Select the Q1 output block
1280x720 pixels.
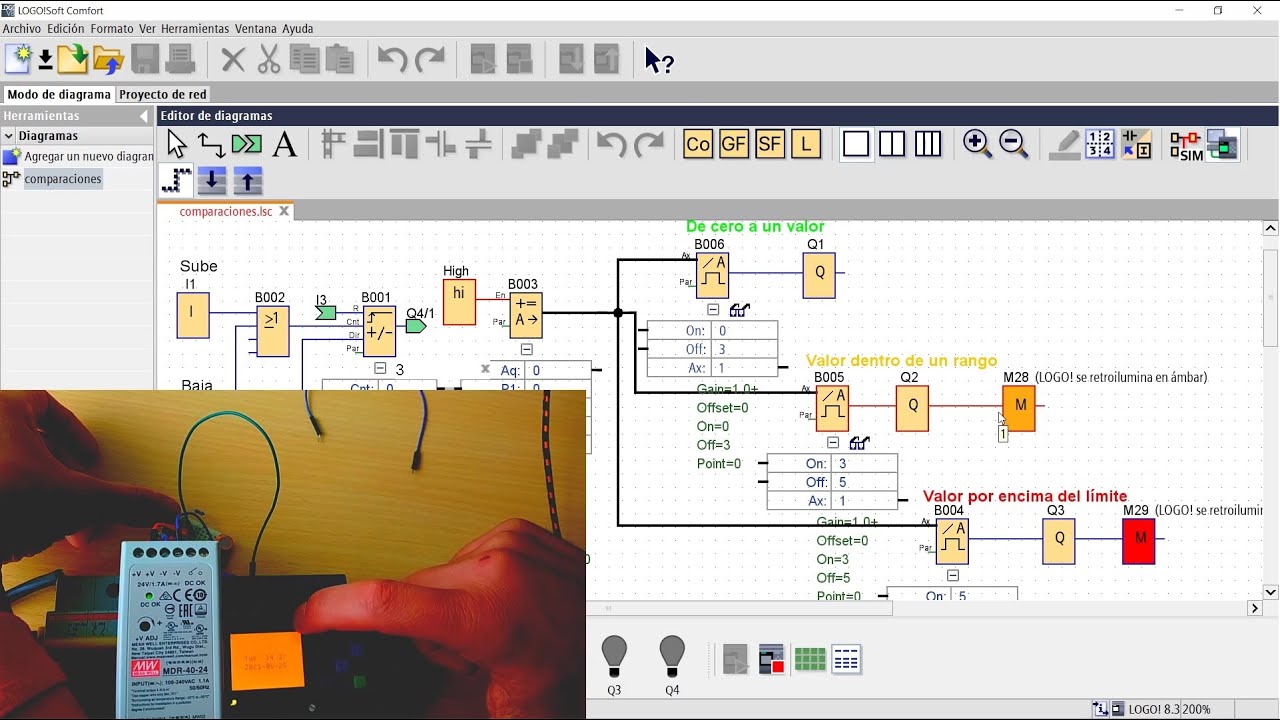[819, 275]
